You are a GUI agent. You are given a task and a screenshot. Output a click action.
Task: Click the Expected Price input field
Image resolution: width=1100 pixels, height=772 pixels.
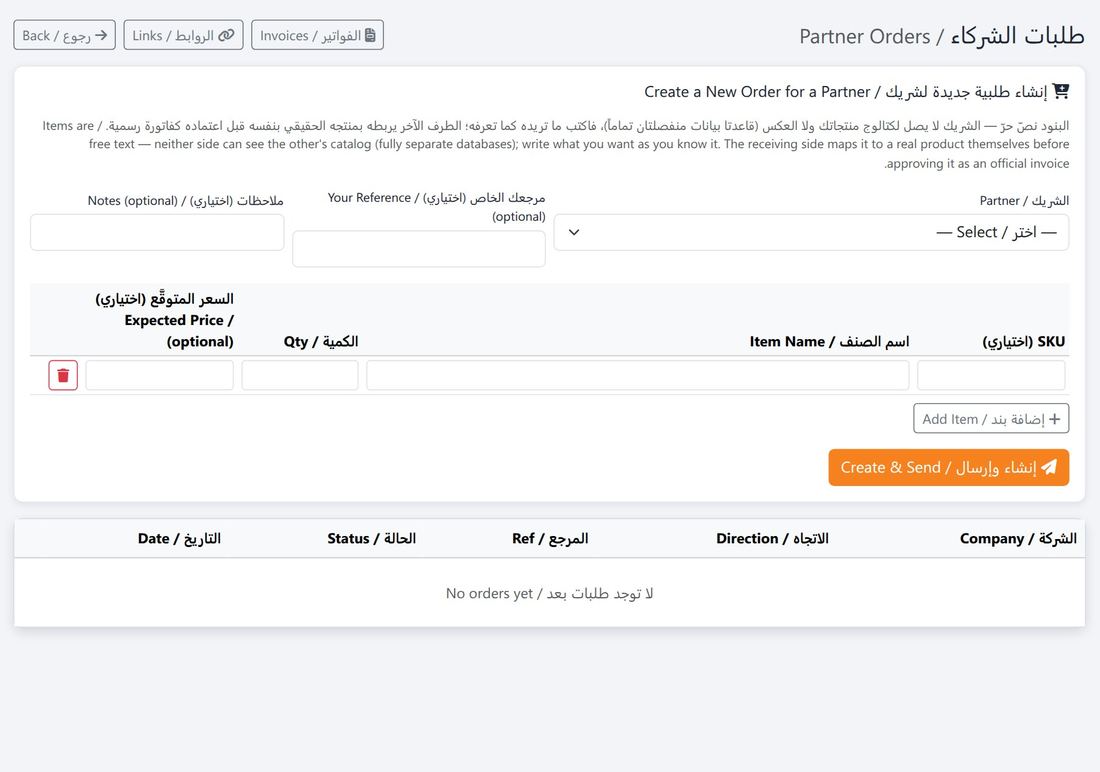160,375
